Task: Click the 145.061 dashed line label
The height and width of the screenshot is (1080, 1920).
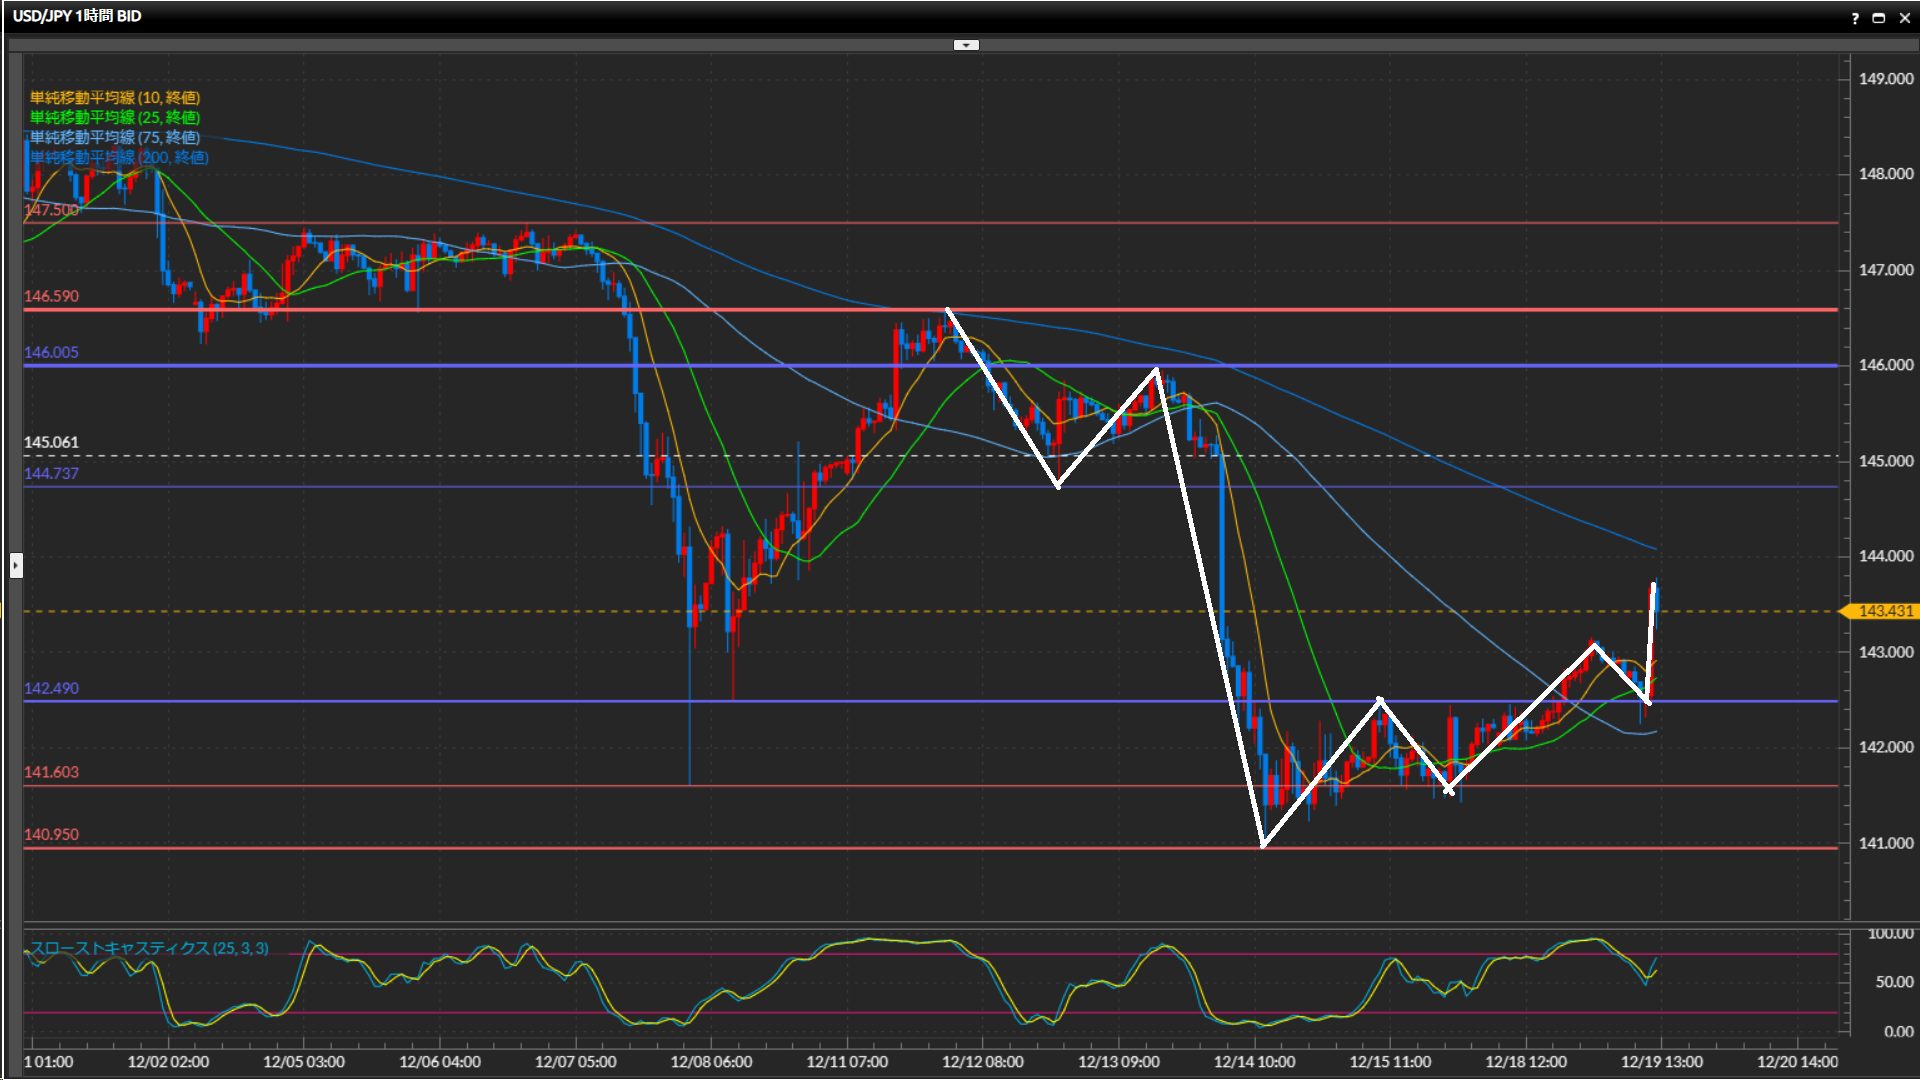Action: 51,442
